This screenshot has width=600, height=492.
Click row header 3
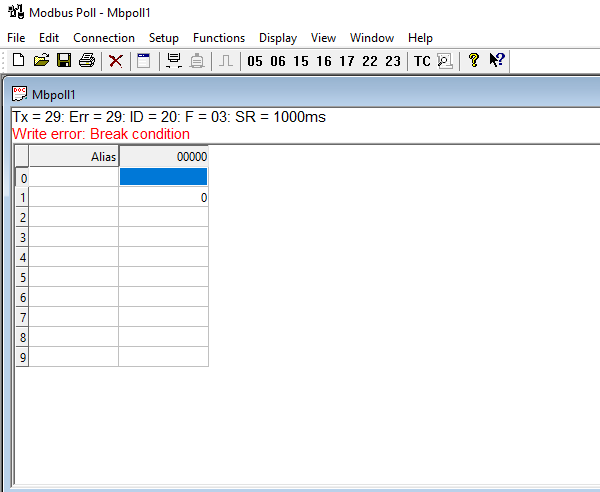pos(22,237)
